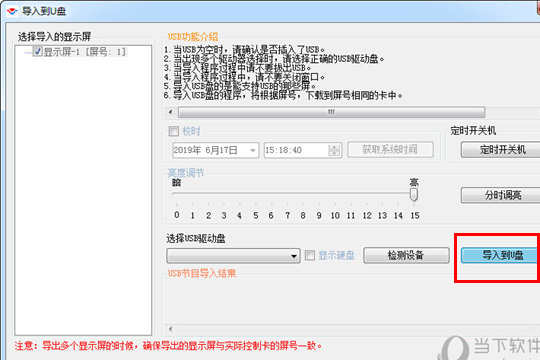Image resolution: width=540 pixels, height=360 pixels.
Task: Click the brightness slider track at tick 7
Action: pos(287,194)
